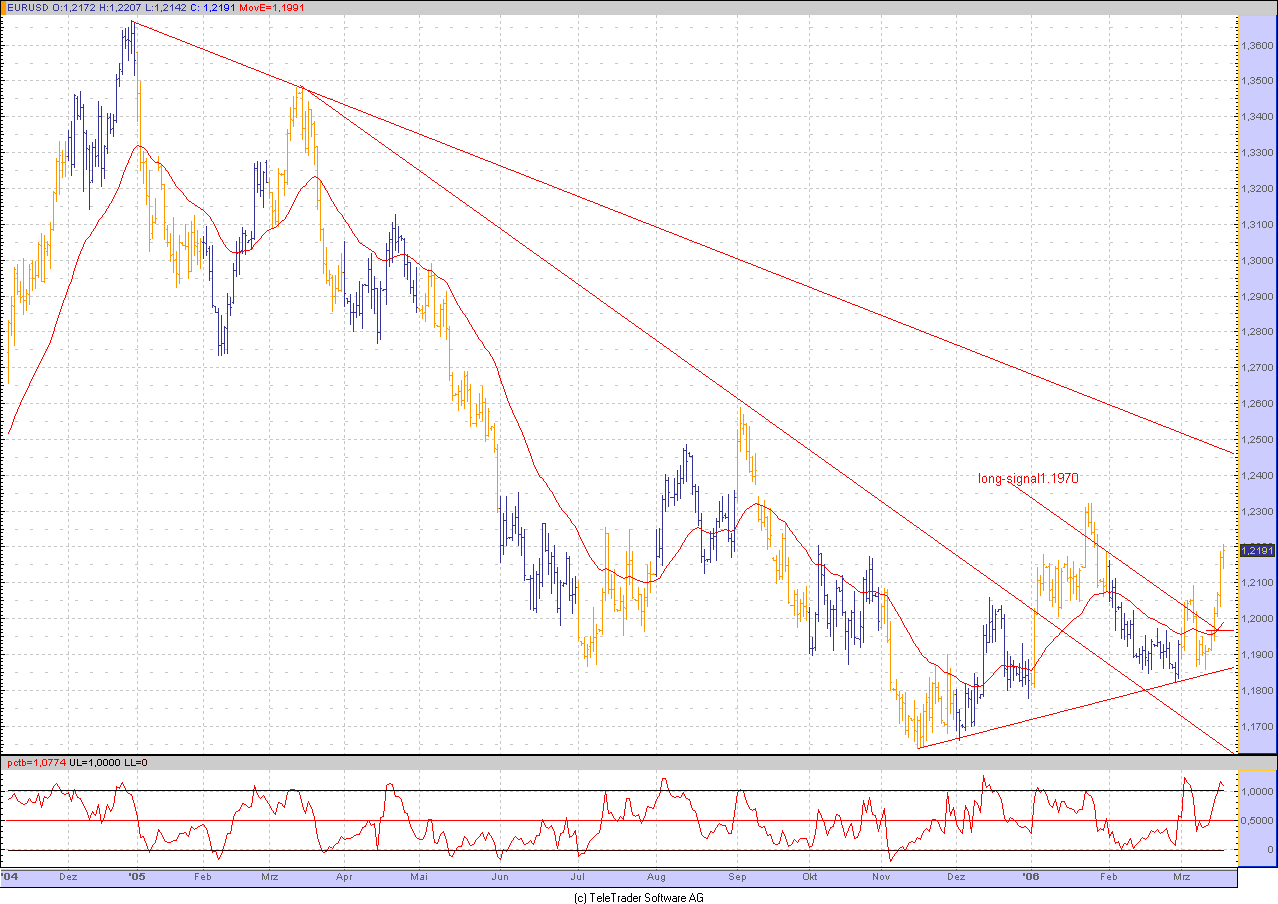Image resolution: width=1278 pixels, height=904 pixels.
Task: Click the '05 year label on time axis
Action: [x=138, y=876]
